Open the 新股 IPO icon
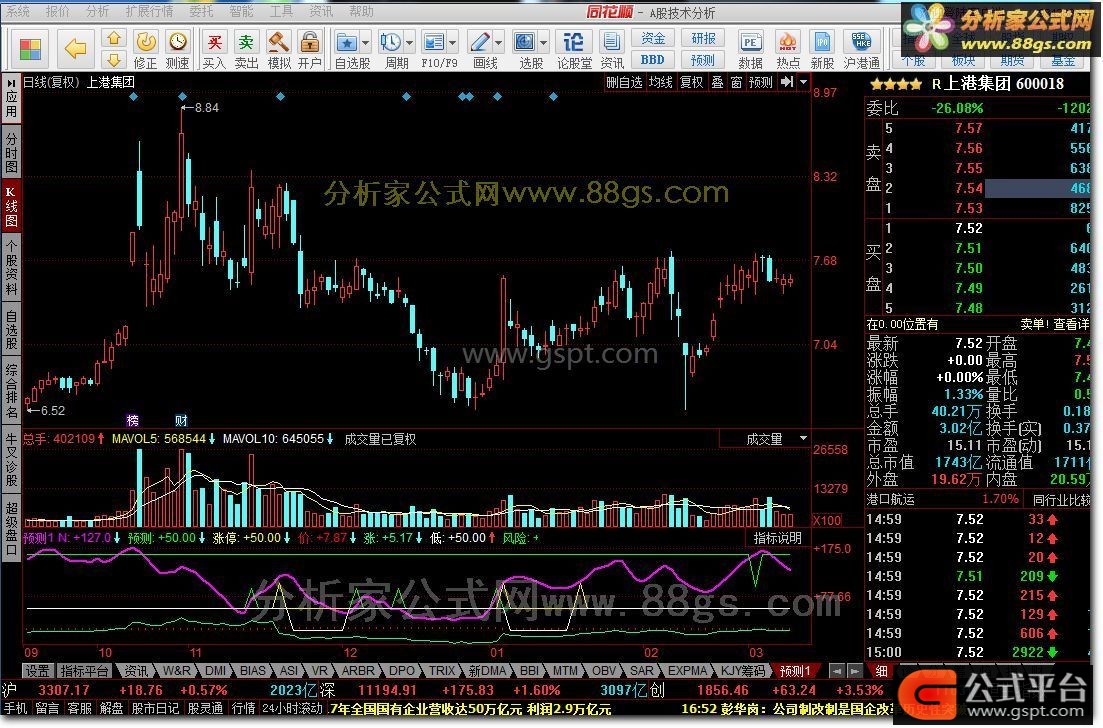Viewport: 1103px width, 728px height. click(822, 42)
